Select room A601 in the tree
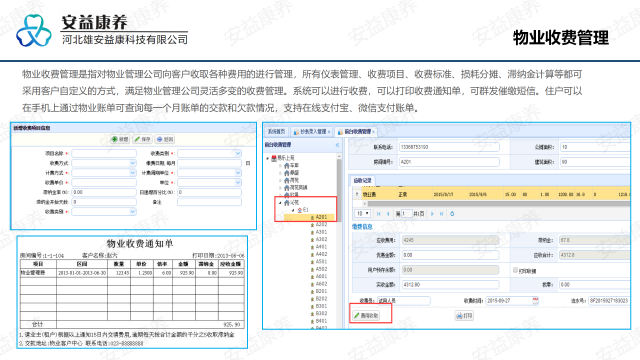This screenshot has width=640, height=360. [321, 276]
